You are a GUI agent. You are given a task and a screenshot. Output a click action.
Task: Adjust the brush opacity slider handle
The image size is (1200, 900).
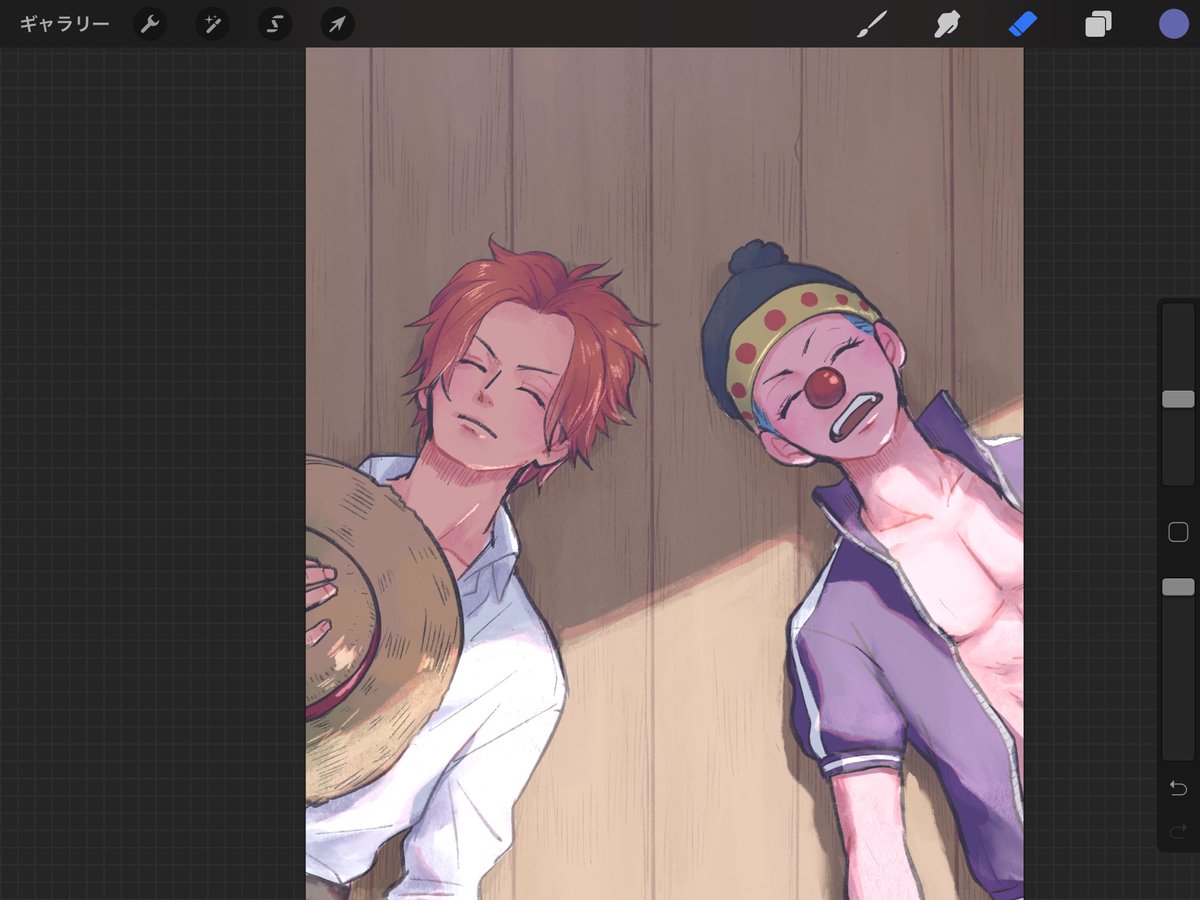point(1178,587)
